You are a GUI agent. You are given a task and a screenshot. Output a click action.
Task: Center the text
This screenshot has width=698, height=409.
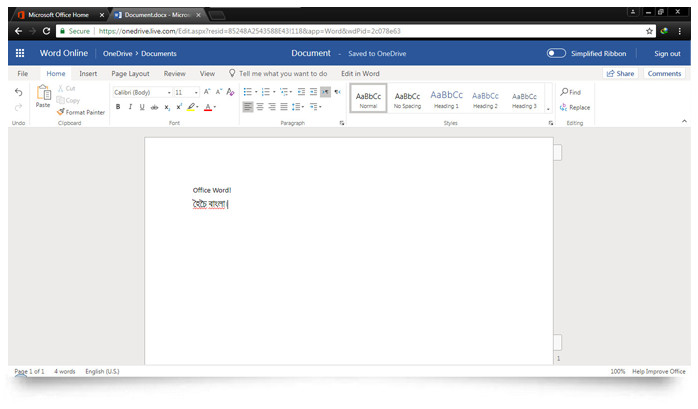(x=260, y=107)
